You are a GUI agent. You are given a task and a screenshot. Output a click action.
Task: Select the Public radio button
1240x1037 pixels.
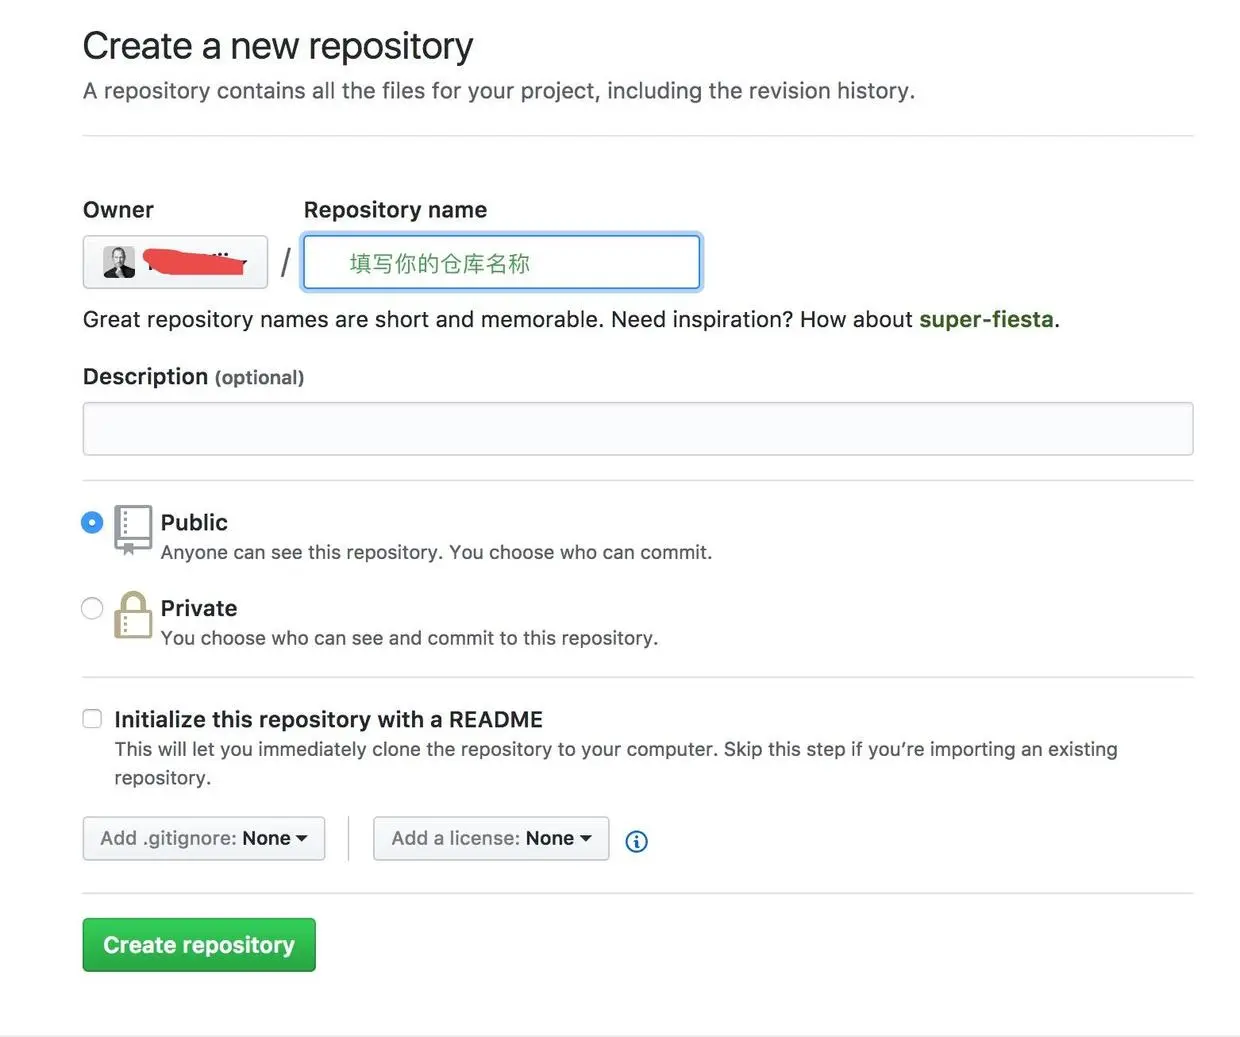92,522
